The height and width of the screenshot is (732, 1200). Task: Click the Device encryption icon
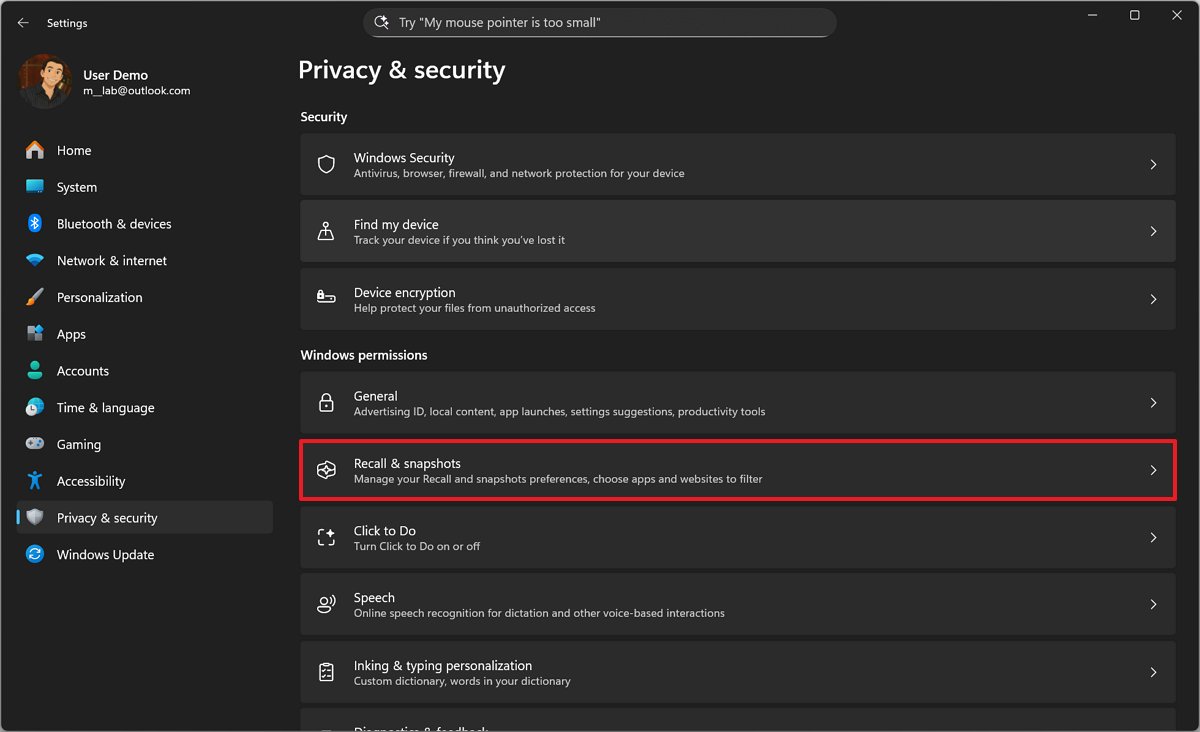(x=326, y=299)
